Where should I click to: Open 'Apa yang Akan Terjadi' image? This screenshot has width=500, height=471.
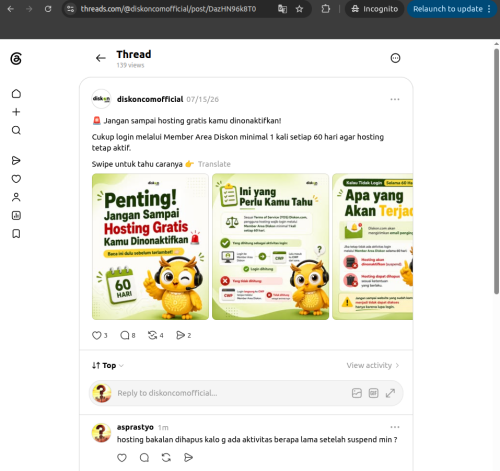[373, 247]
